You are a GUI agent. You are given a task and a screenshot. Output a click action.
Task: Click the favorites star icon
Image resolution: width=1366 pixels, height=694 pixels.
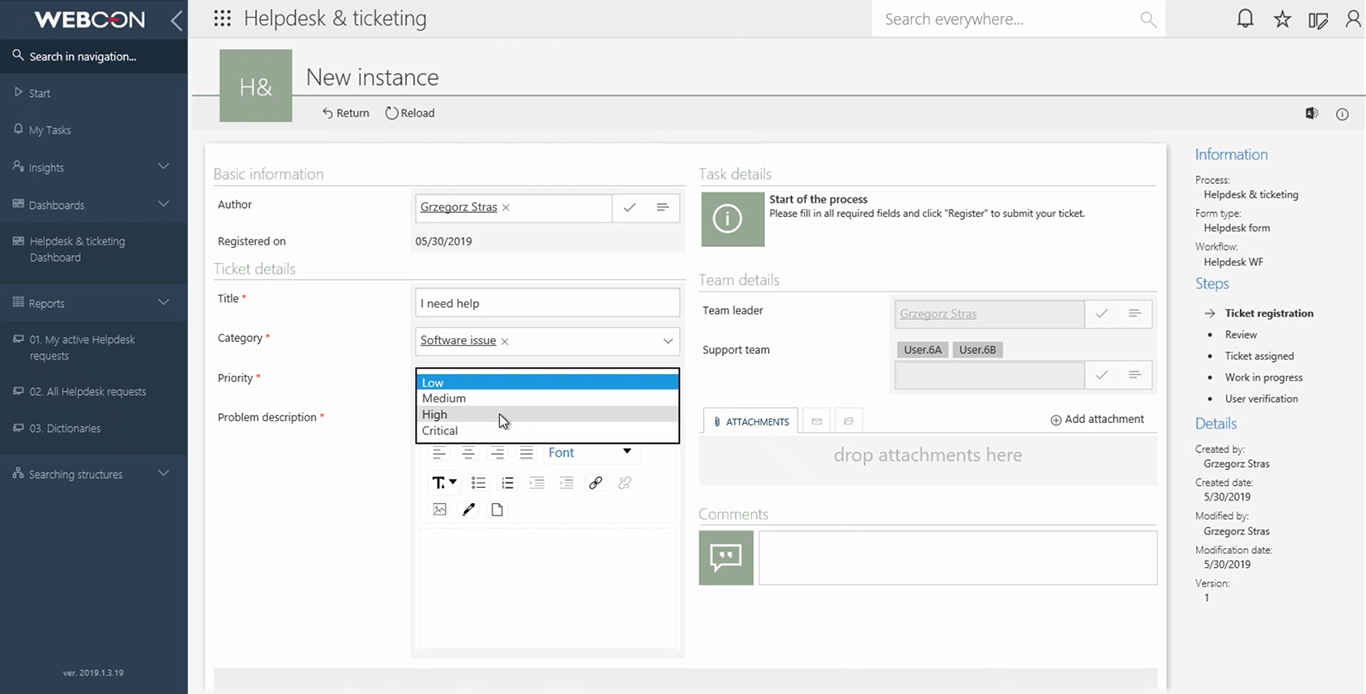(1282, 19)
